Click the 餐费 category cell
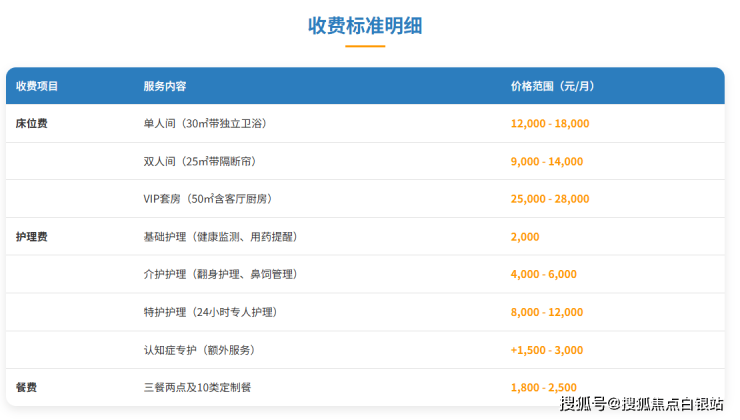This screenshot has height=420, width=740. point(27,387)
